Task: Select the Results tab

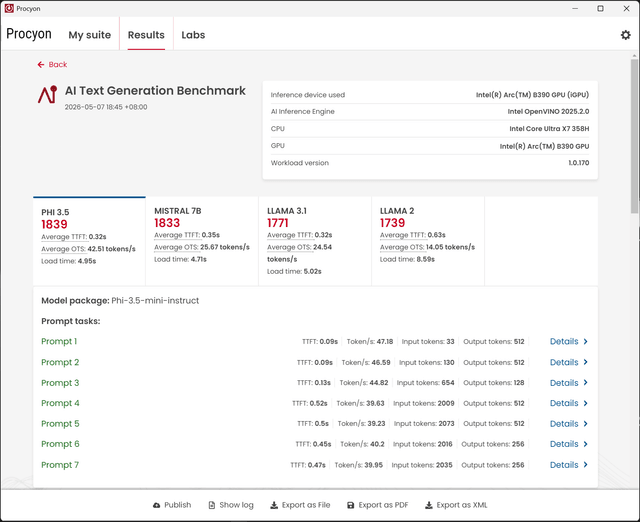Action: (146, 35)
